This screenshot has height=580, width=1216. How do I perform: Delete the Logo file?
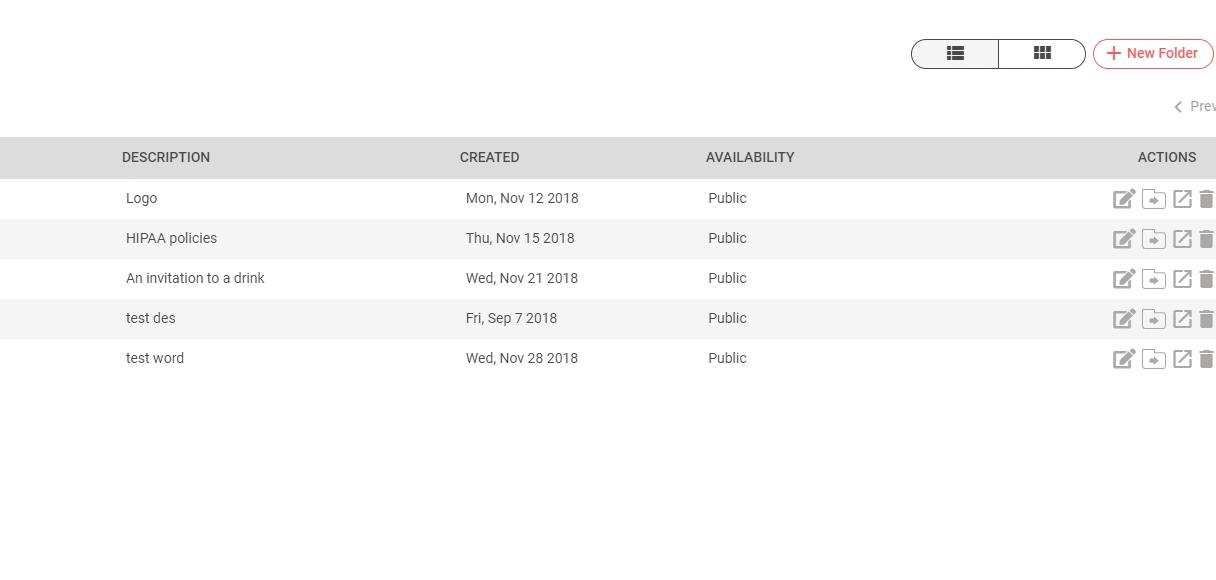click(x=1206, y=199)
